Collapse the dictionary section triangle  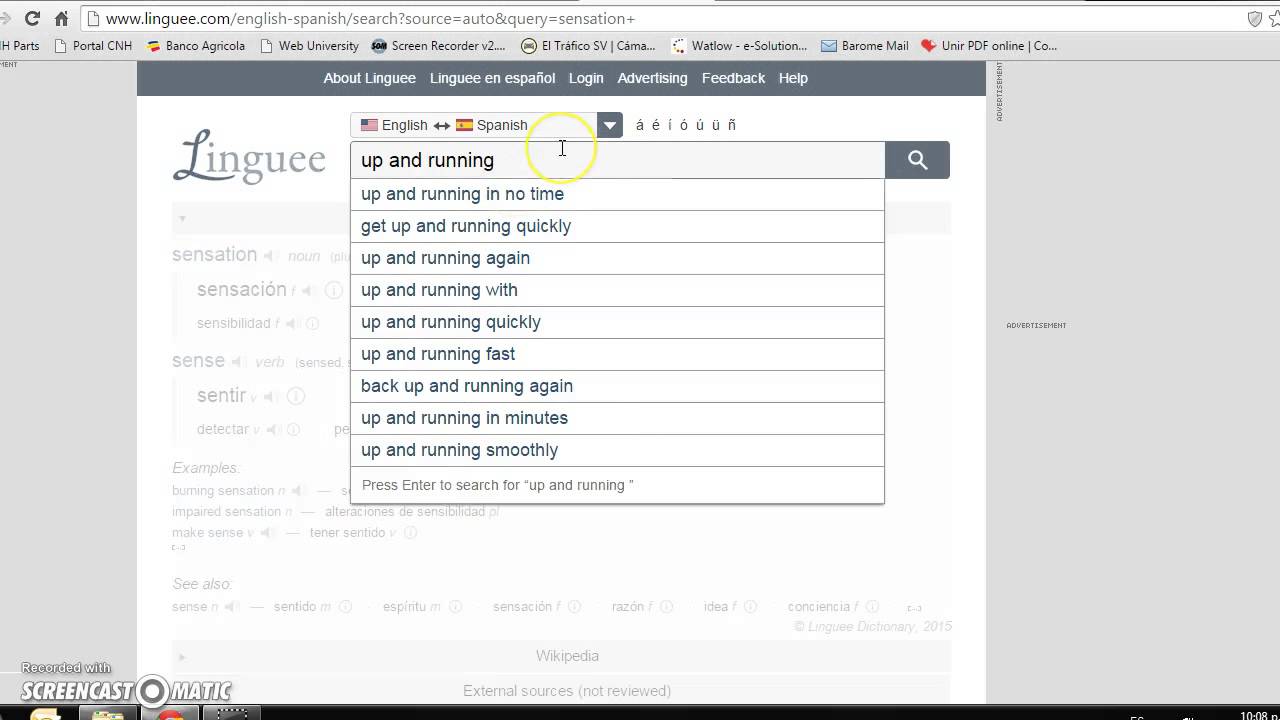point(182,218)
